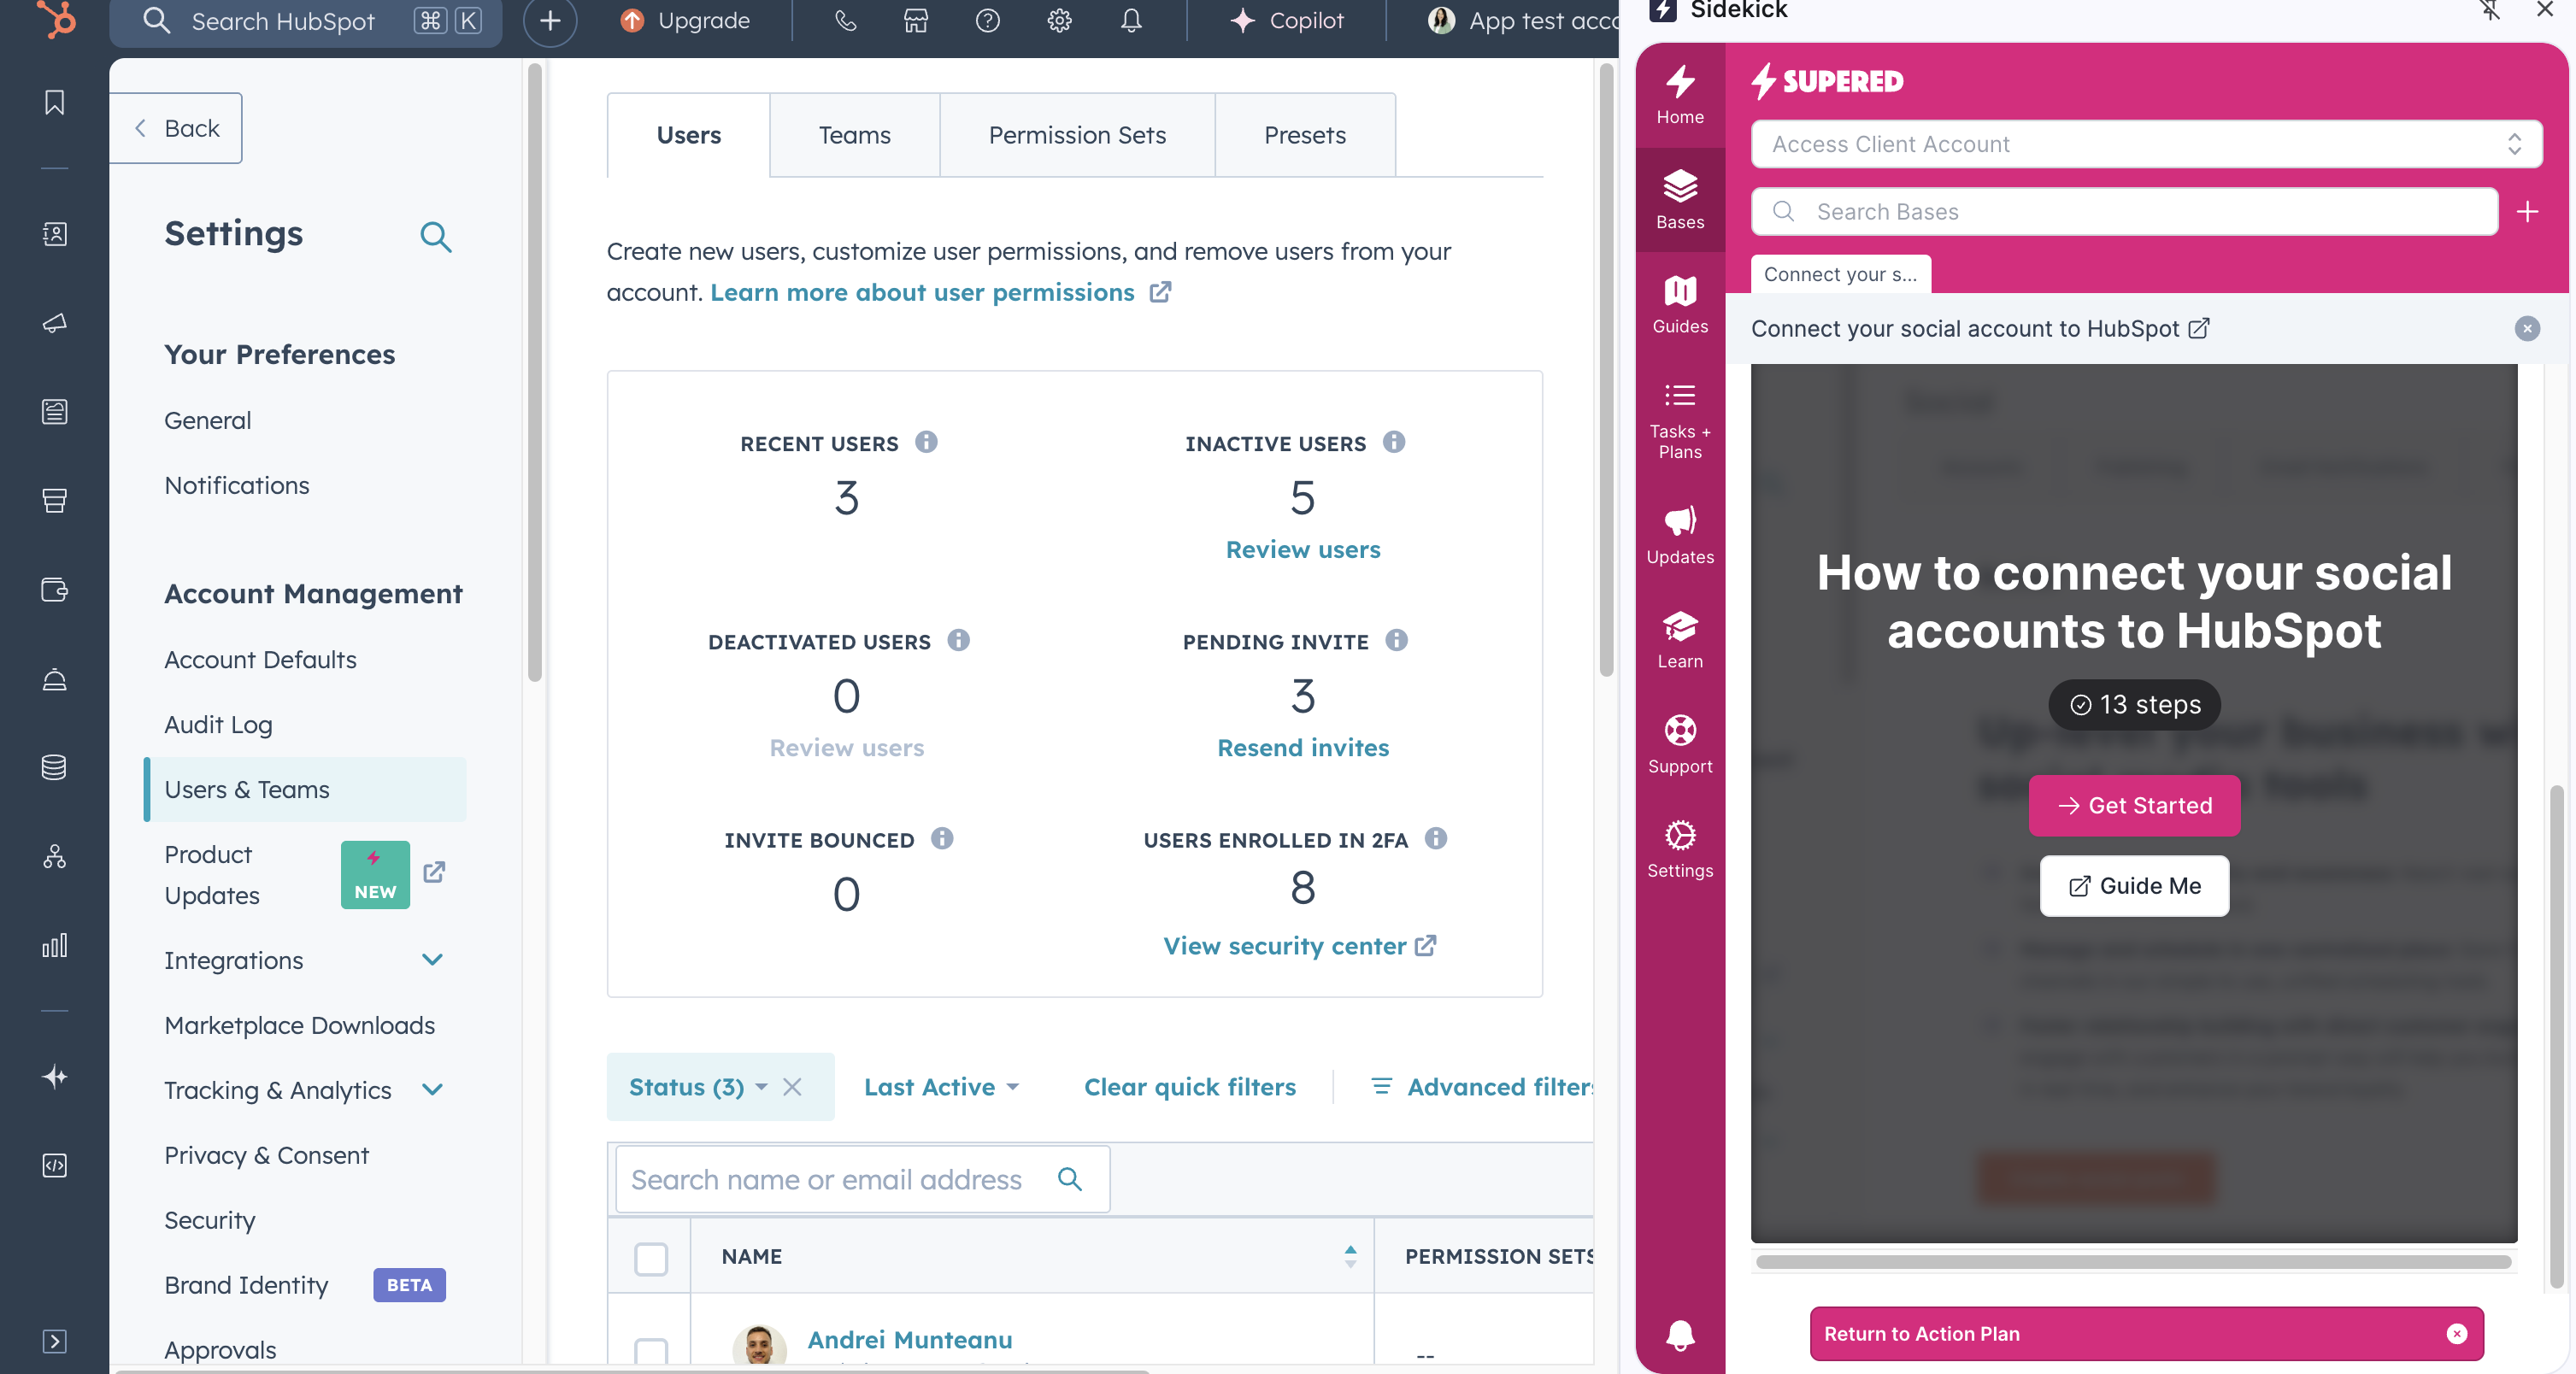This screenshot has width=2576, height=1374.
Task: Open the App test account menu
Action: 1522,20
